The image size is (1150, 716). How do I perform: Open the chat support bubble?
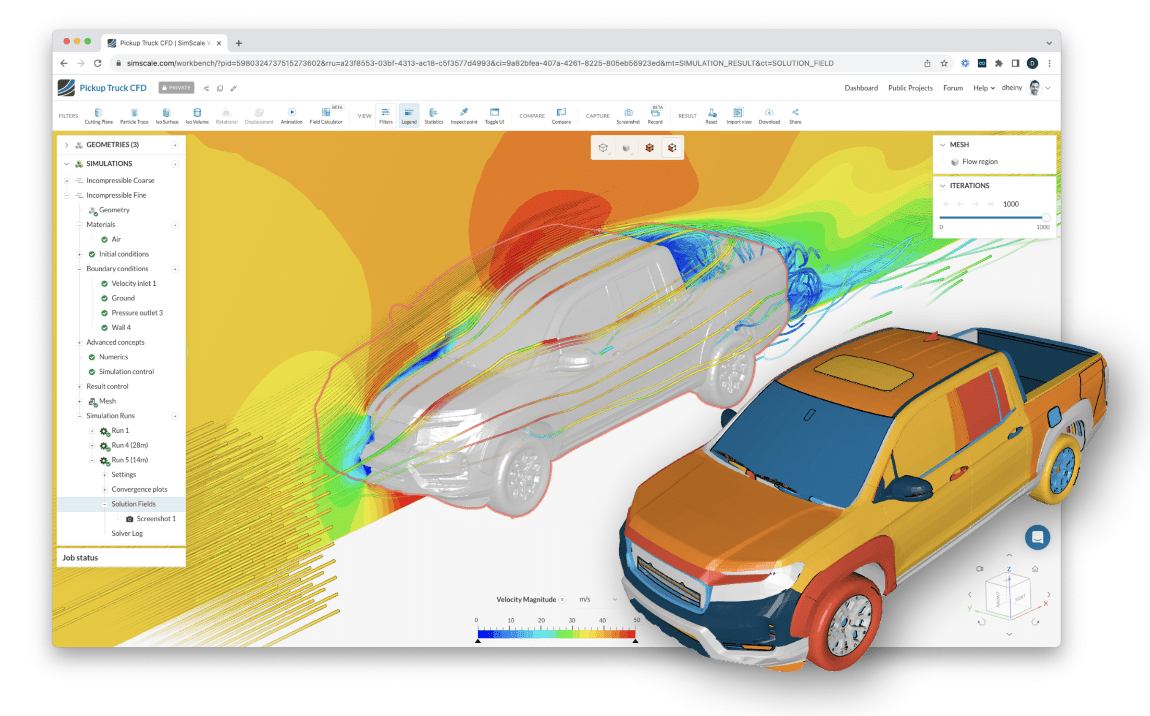pos(1037,537)
